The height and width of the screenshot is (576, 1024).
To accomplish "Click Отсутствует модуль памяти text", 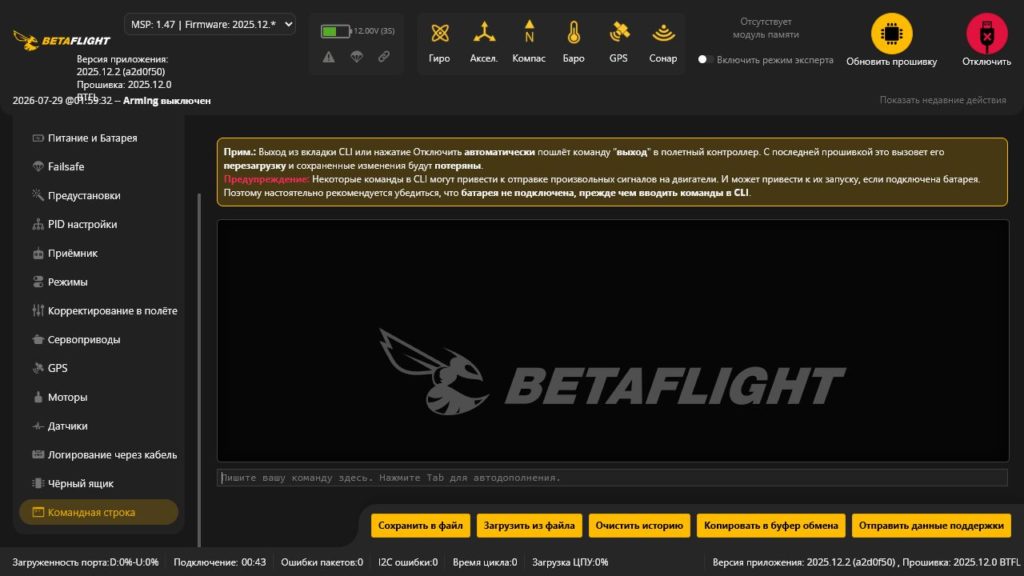I will [765, 28].
